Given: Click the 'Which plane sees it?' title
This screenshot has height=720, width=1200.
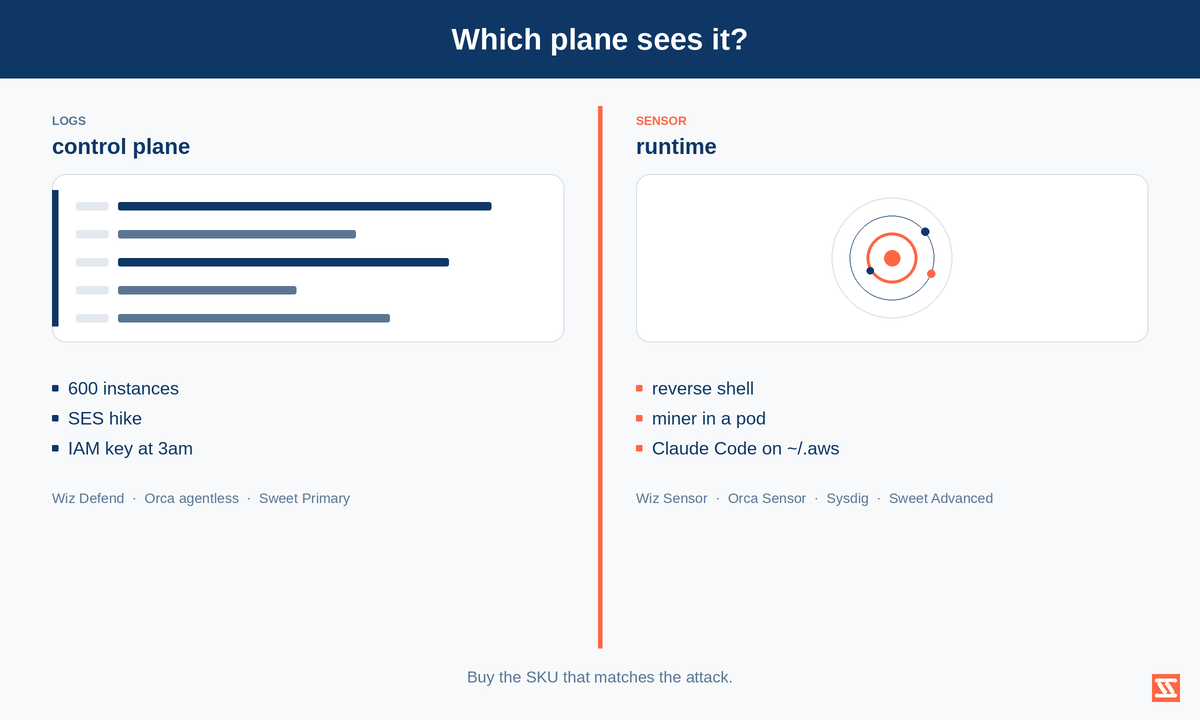Looking at the screenshot, I should [600, 39].
